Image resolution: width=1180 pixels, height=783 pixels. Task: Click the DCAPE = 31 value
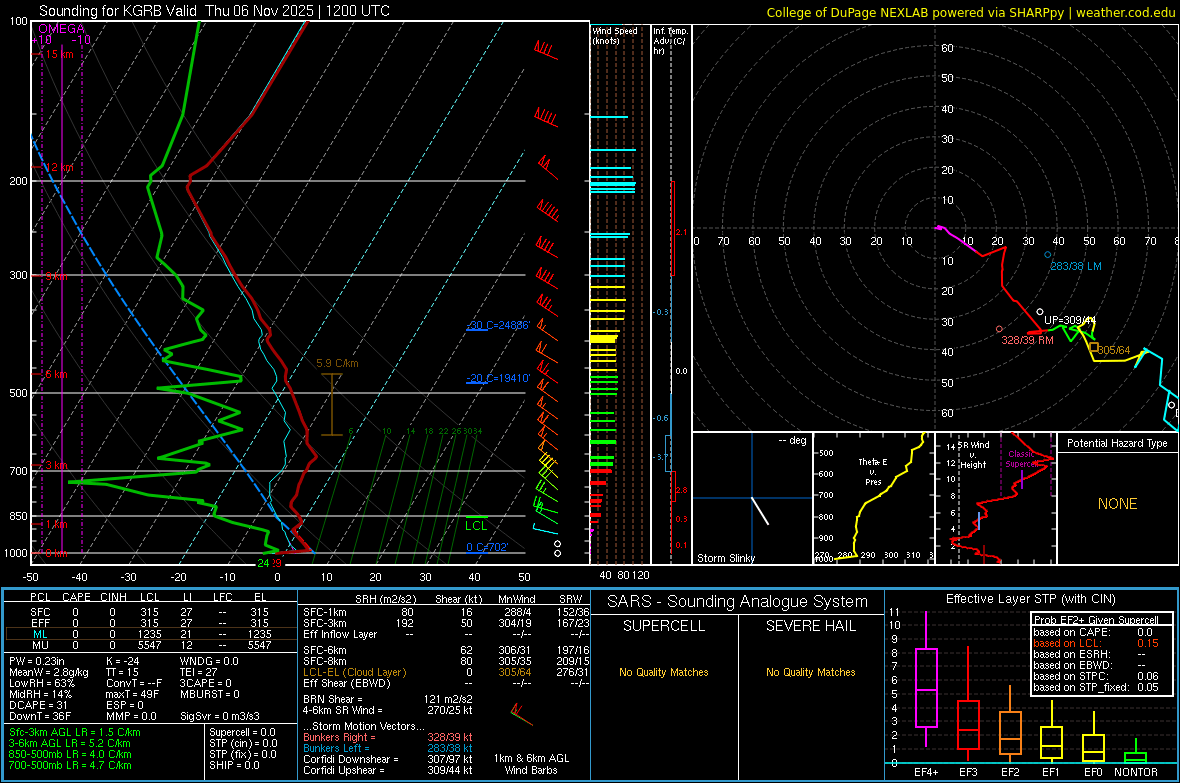tap(37, 705)
